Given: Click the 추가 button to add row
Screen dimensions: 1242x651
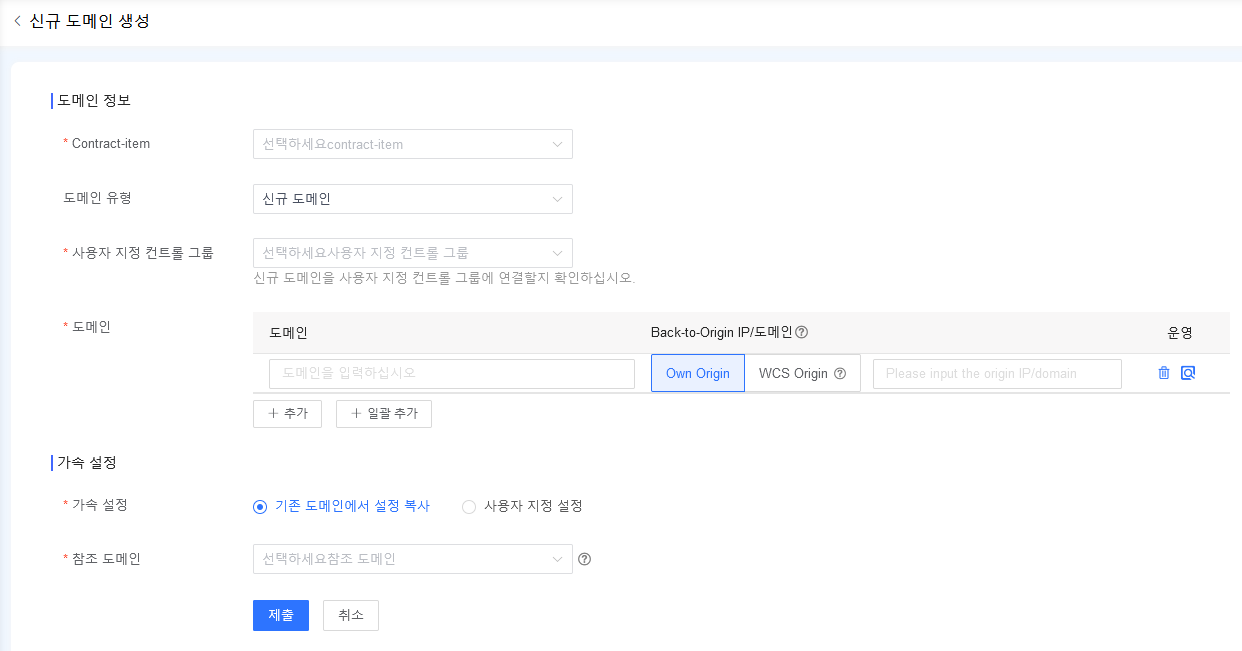Looking at the screenshot, I should 287,414.
